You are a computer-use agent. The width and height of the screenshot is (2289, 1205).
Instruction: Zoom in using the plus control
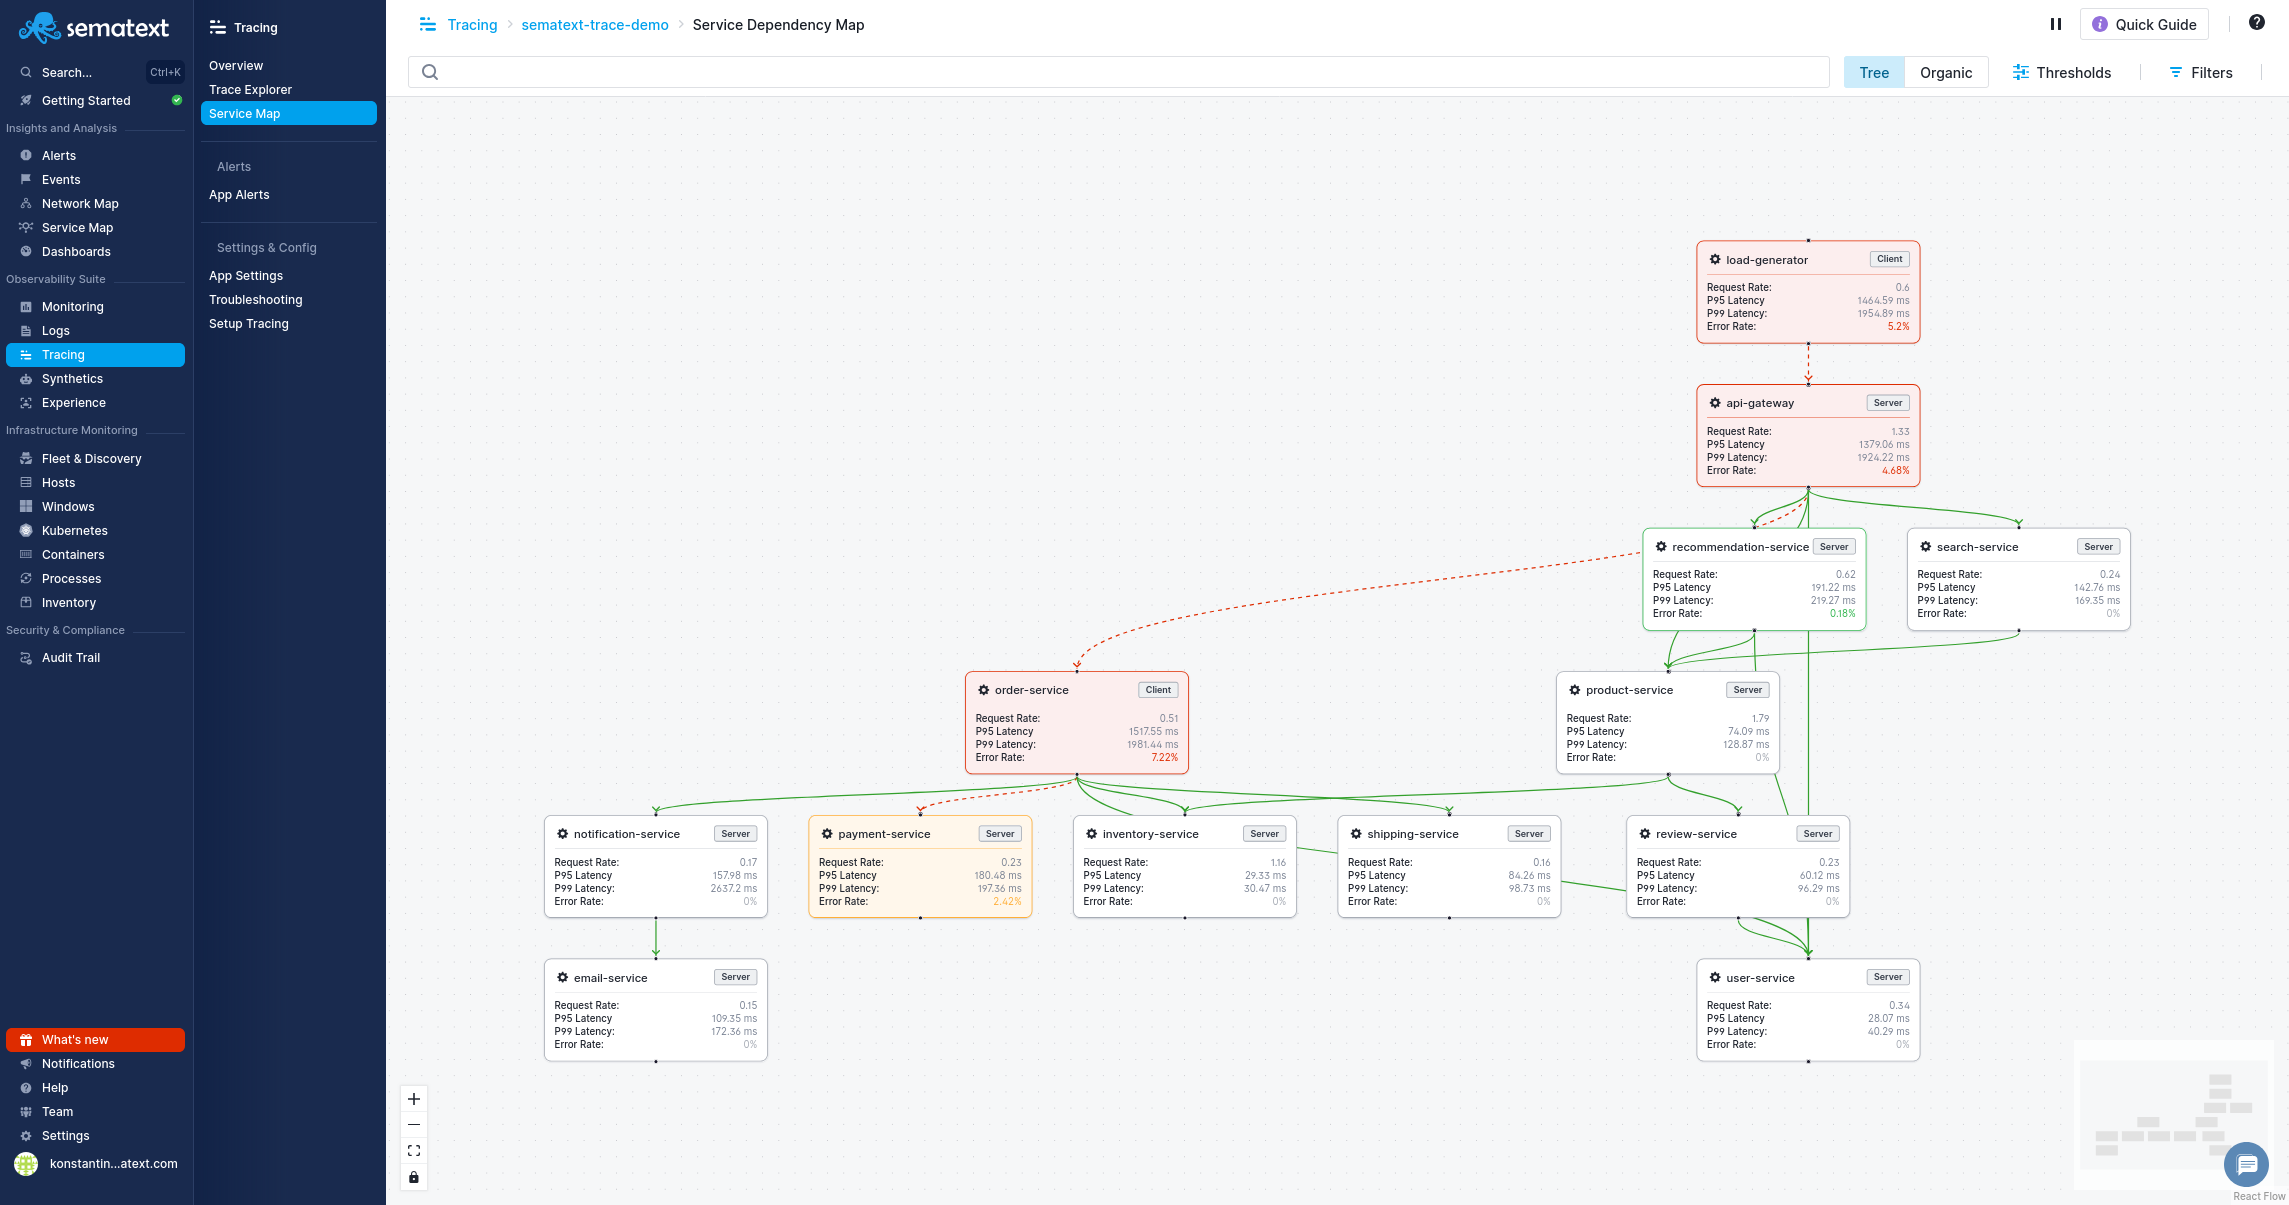tap(414, 1099)
